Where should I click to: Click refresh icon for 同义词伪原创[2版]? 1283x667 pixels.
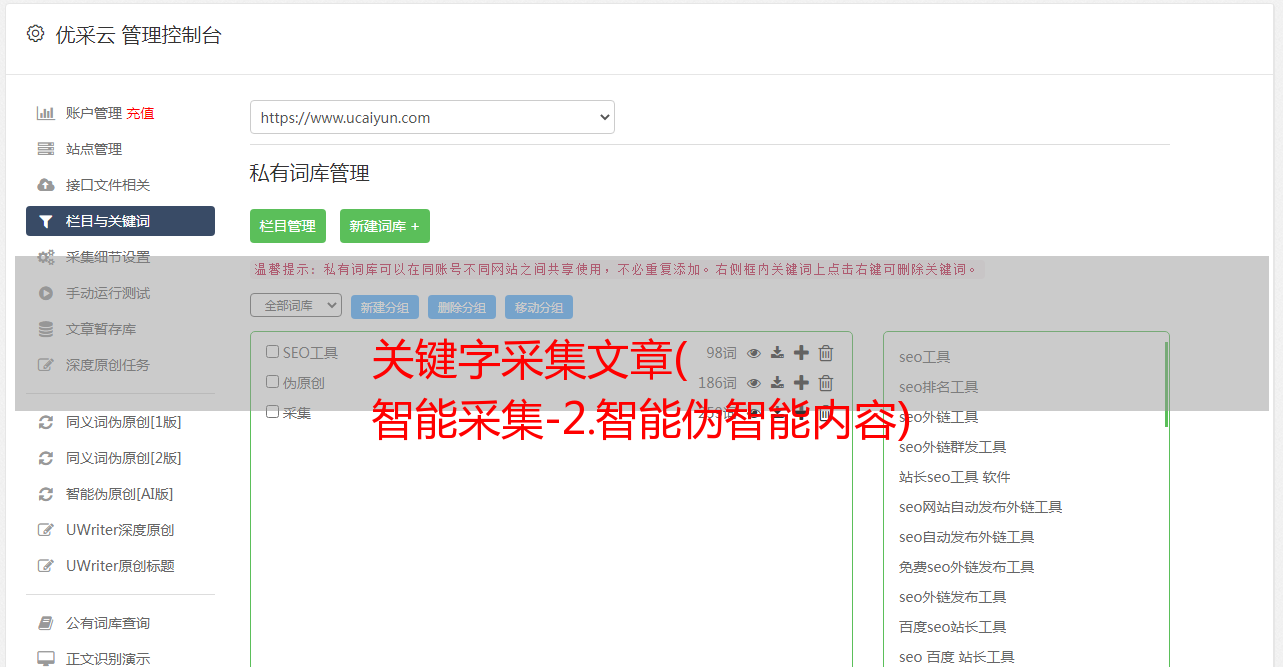pos(46,458)
